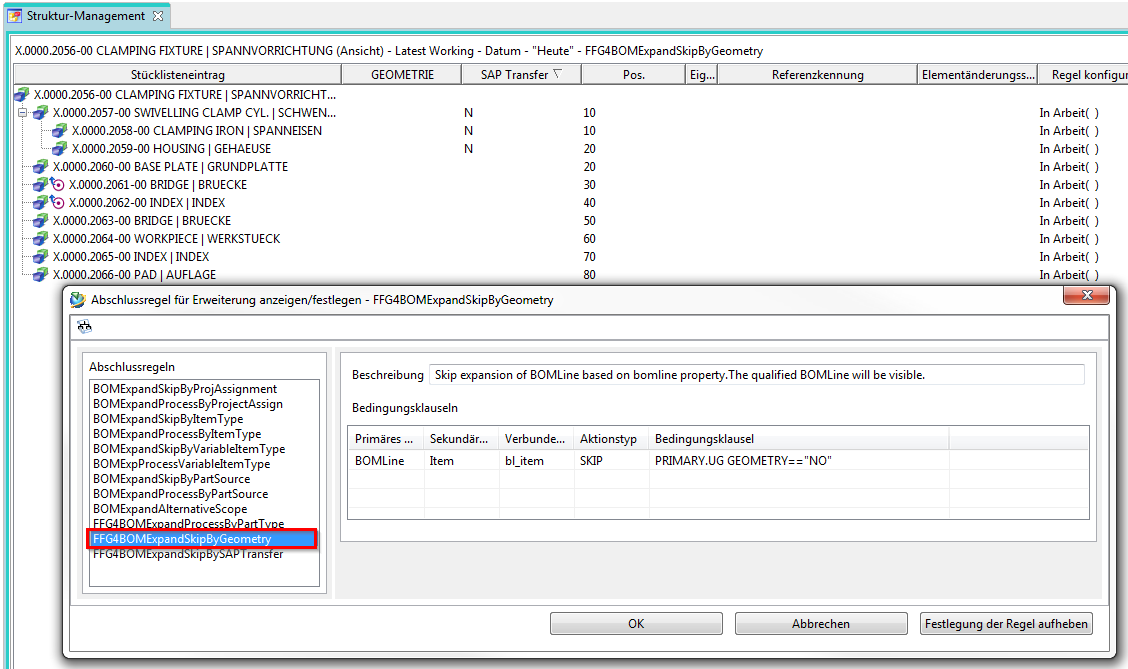Close the Struktur-Management tab
Viewport: 1128px width, 669px height.
pos(157,17)
